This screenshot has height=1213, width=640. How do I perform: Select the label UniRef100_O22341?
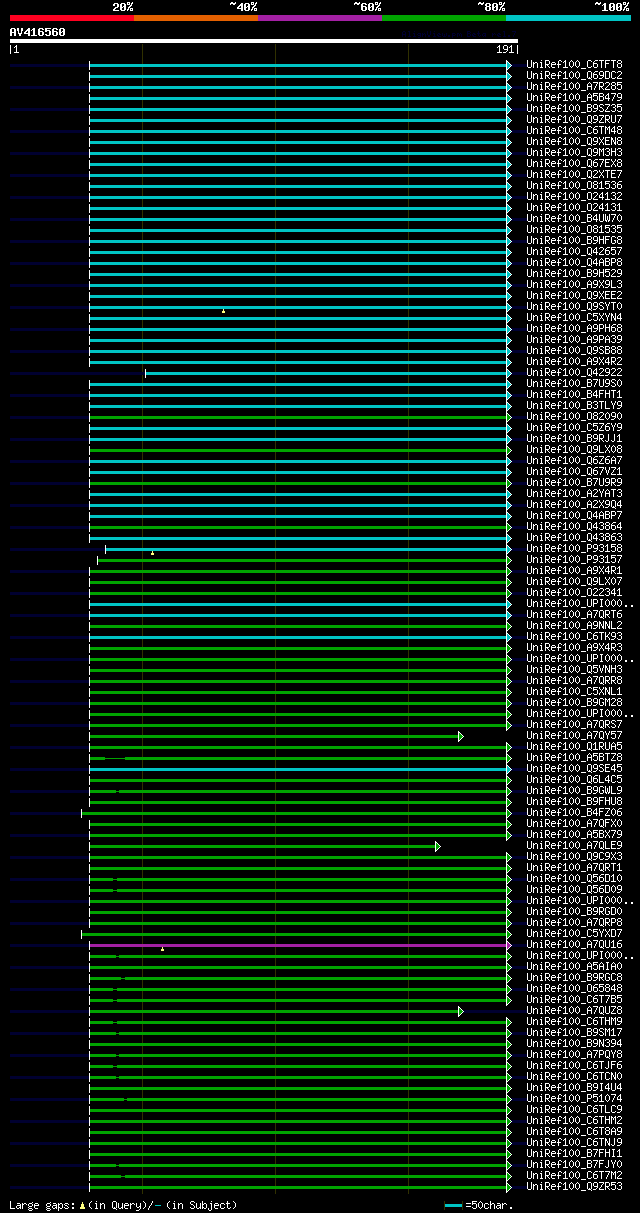pos(574,592)
